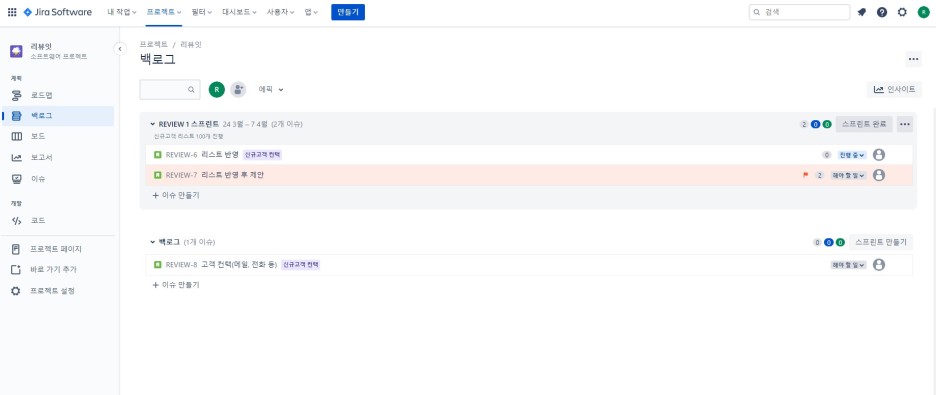The height and width of the screenshot is (395, 936).
Task: Collapse the 백로그 issue section
Action: pyautogui.click(x=153, y=242)
